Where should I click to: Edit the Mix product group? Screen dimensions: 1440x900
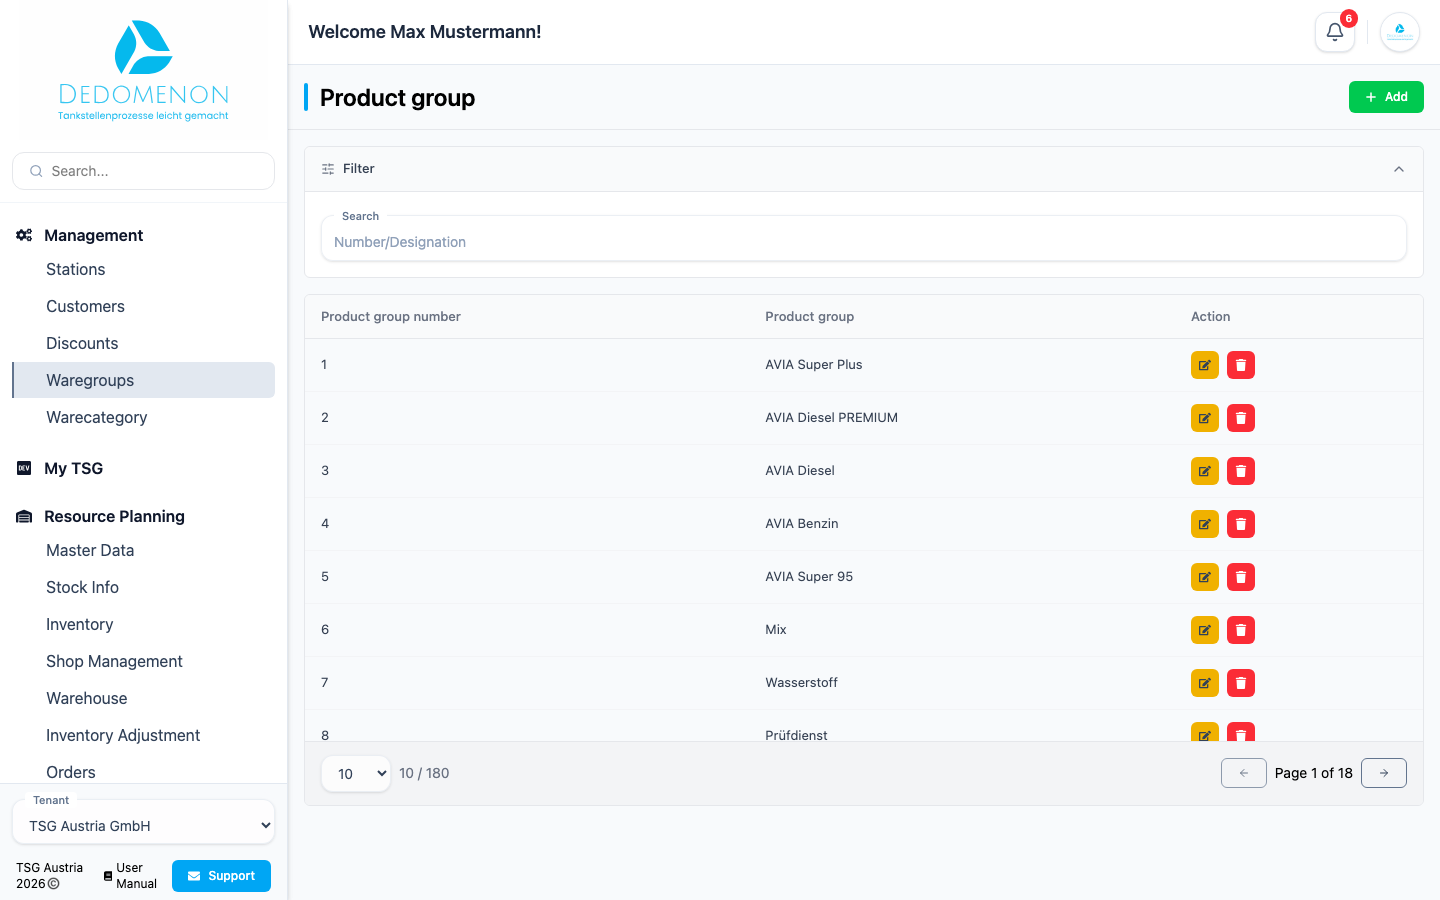coord(1205,630)
